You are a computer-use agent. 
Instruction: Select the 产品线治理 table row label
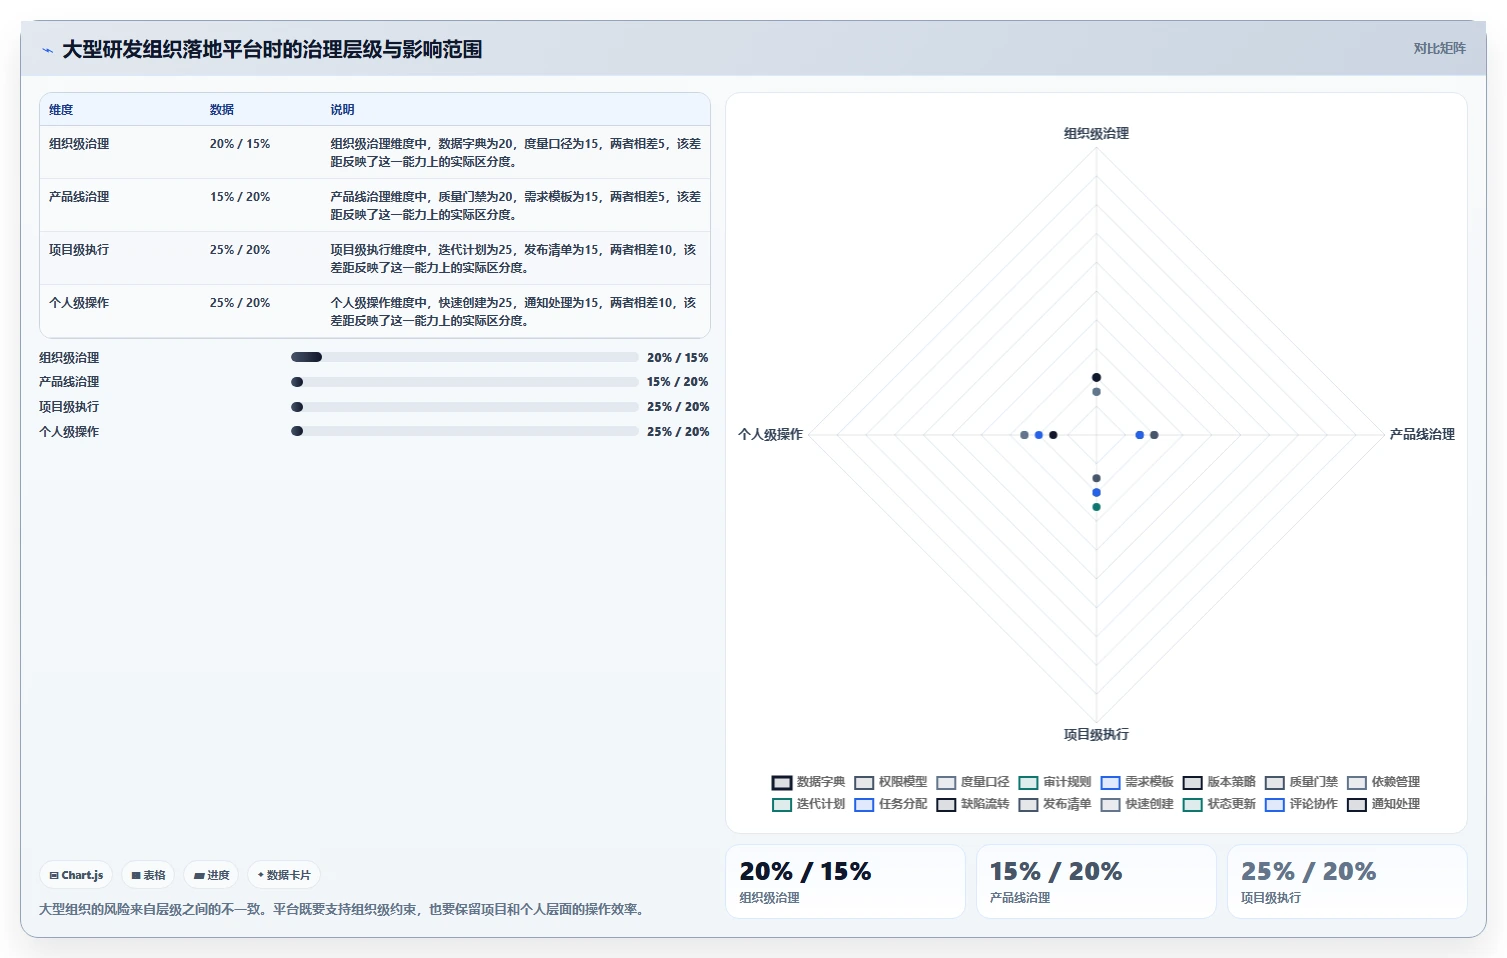tap(79, 197)
